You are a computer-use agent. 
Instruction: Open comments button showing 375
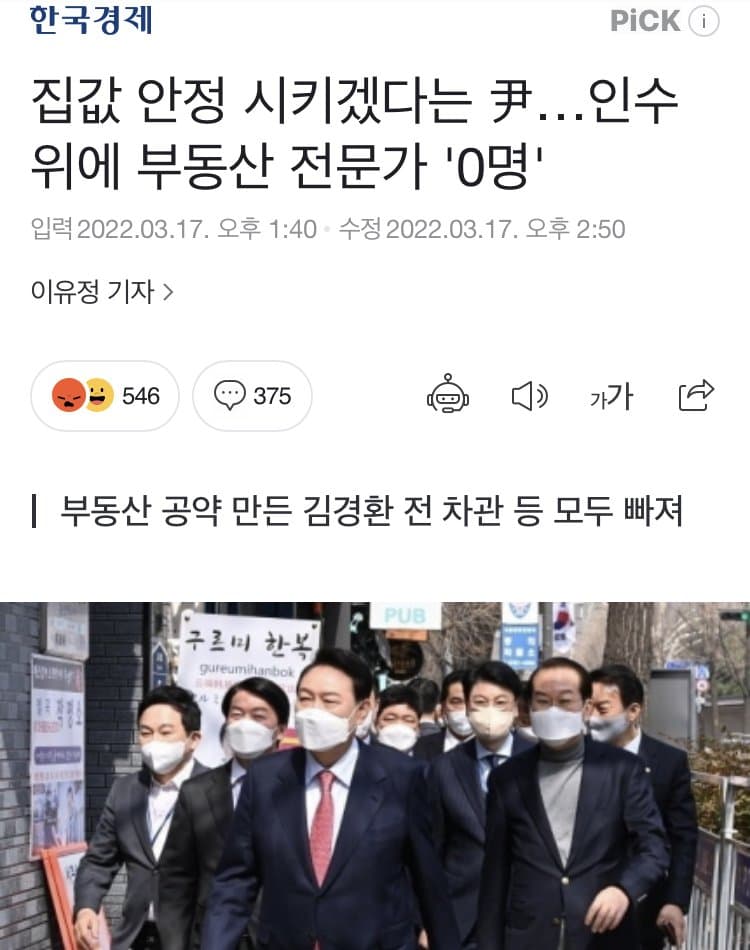coord(252,396)
